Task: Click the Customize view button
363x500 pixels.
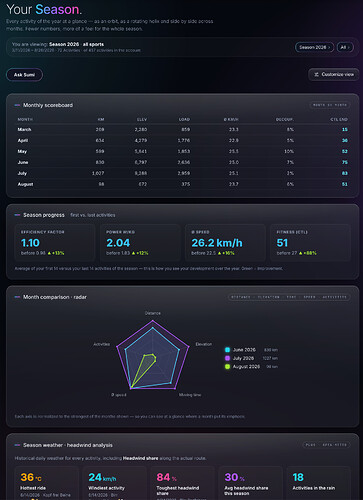Action: [x=334, y=74]
